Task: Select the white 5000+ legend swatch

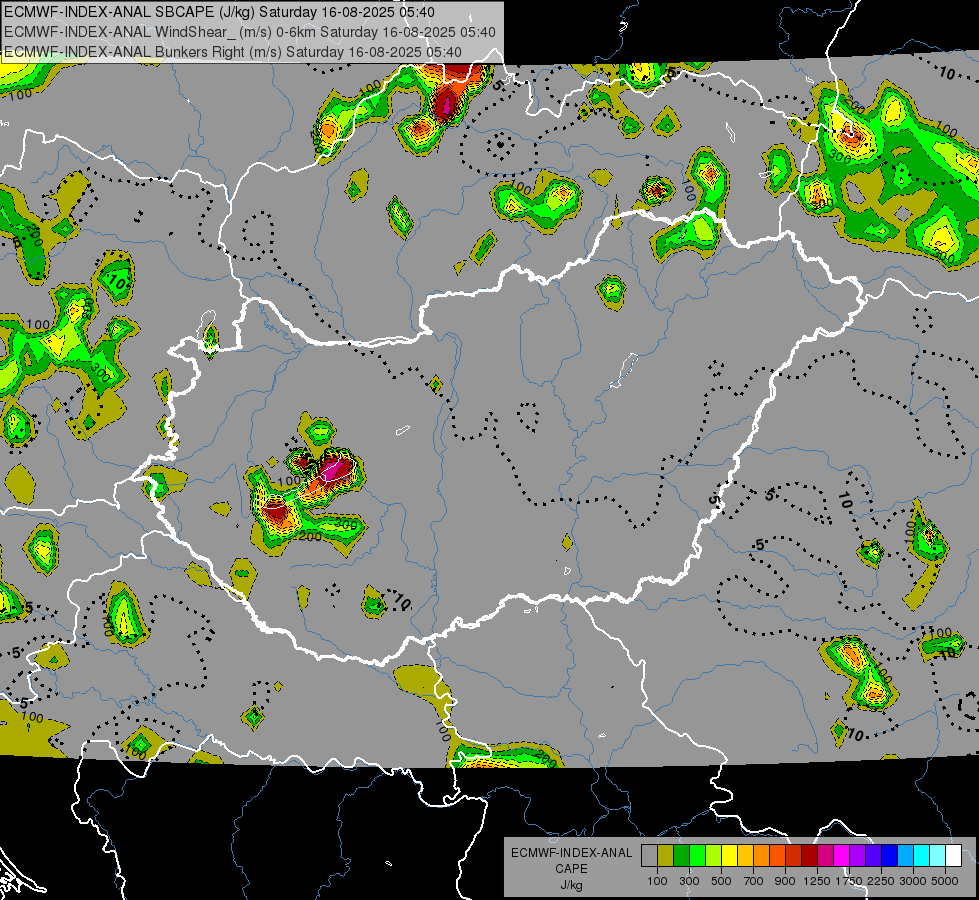Action: 954,855
